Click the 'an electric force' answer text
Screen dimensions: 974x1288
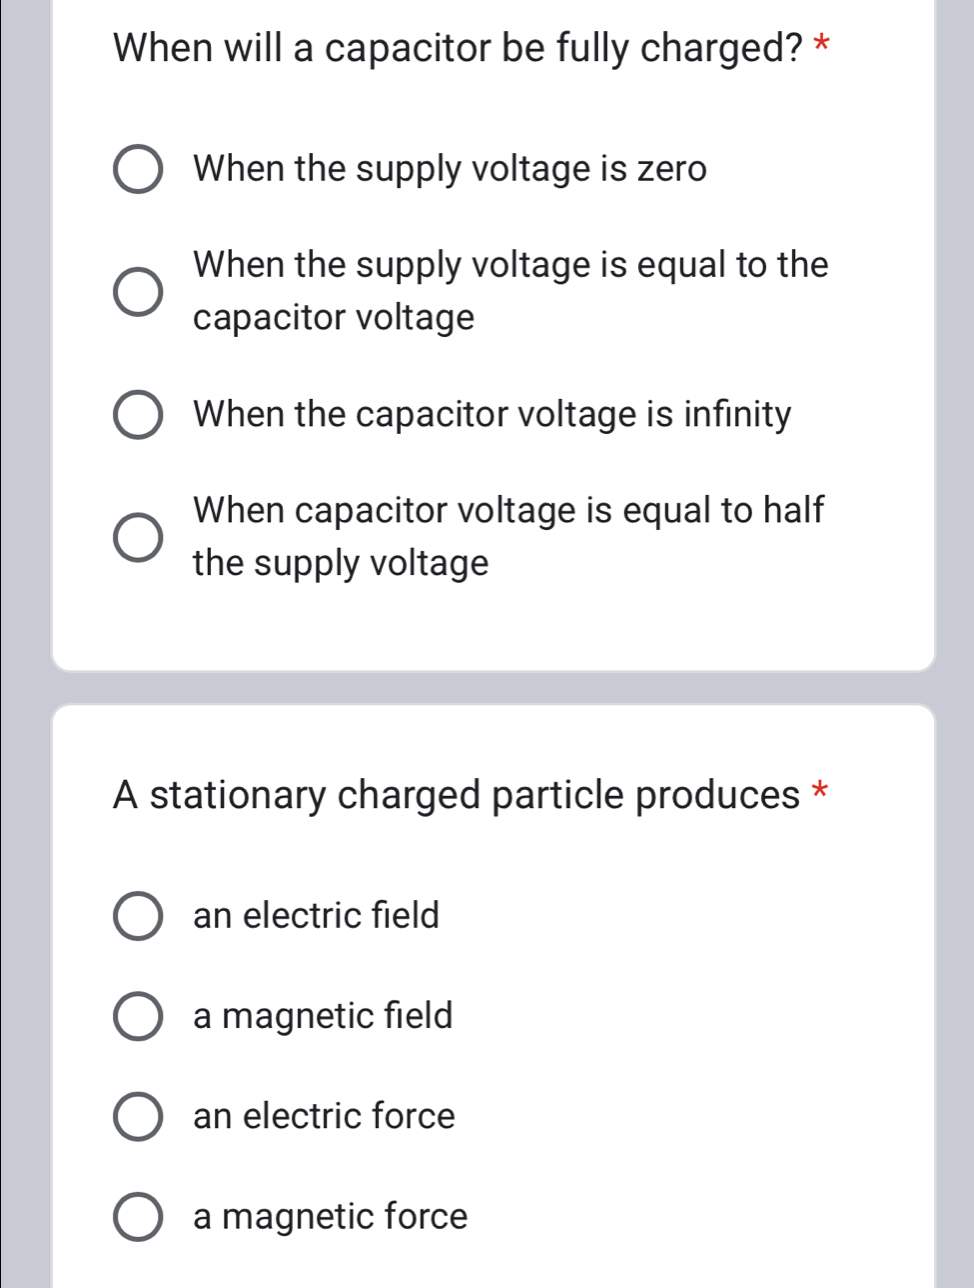coord(324,1116)
